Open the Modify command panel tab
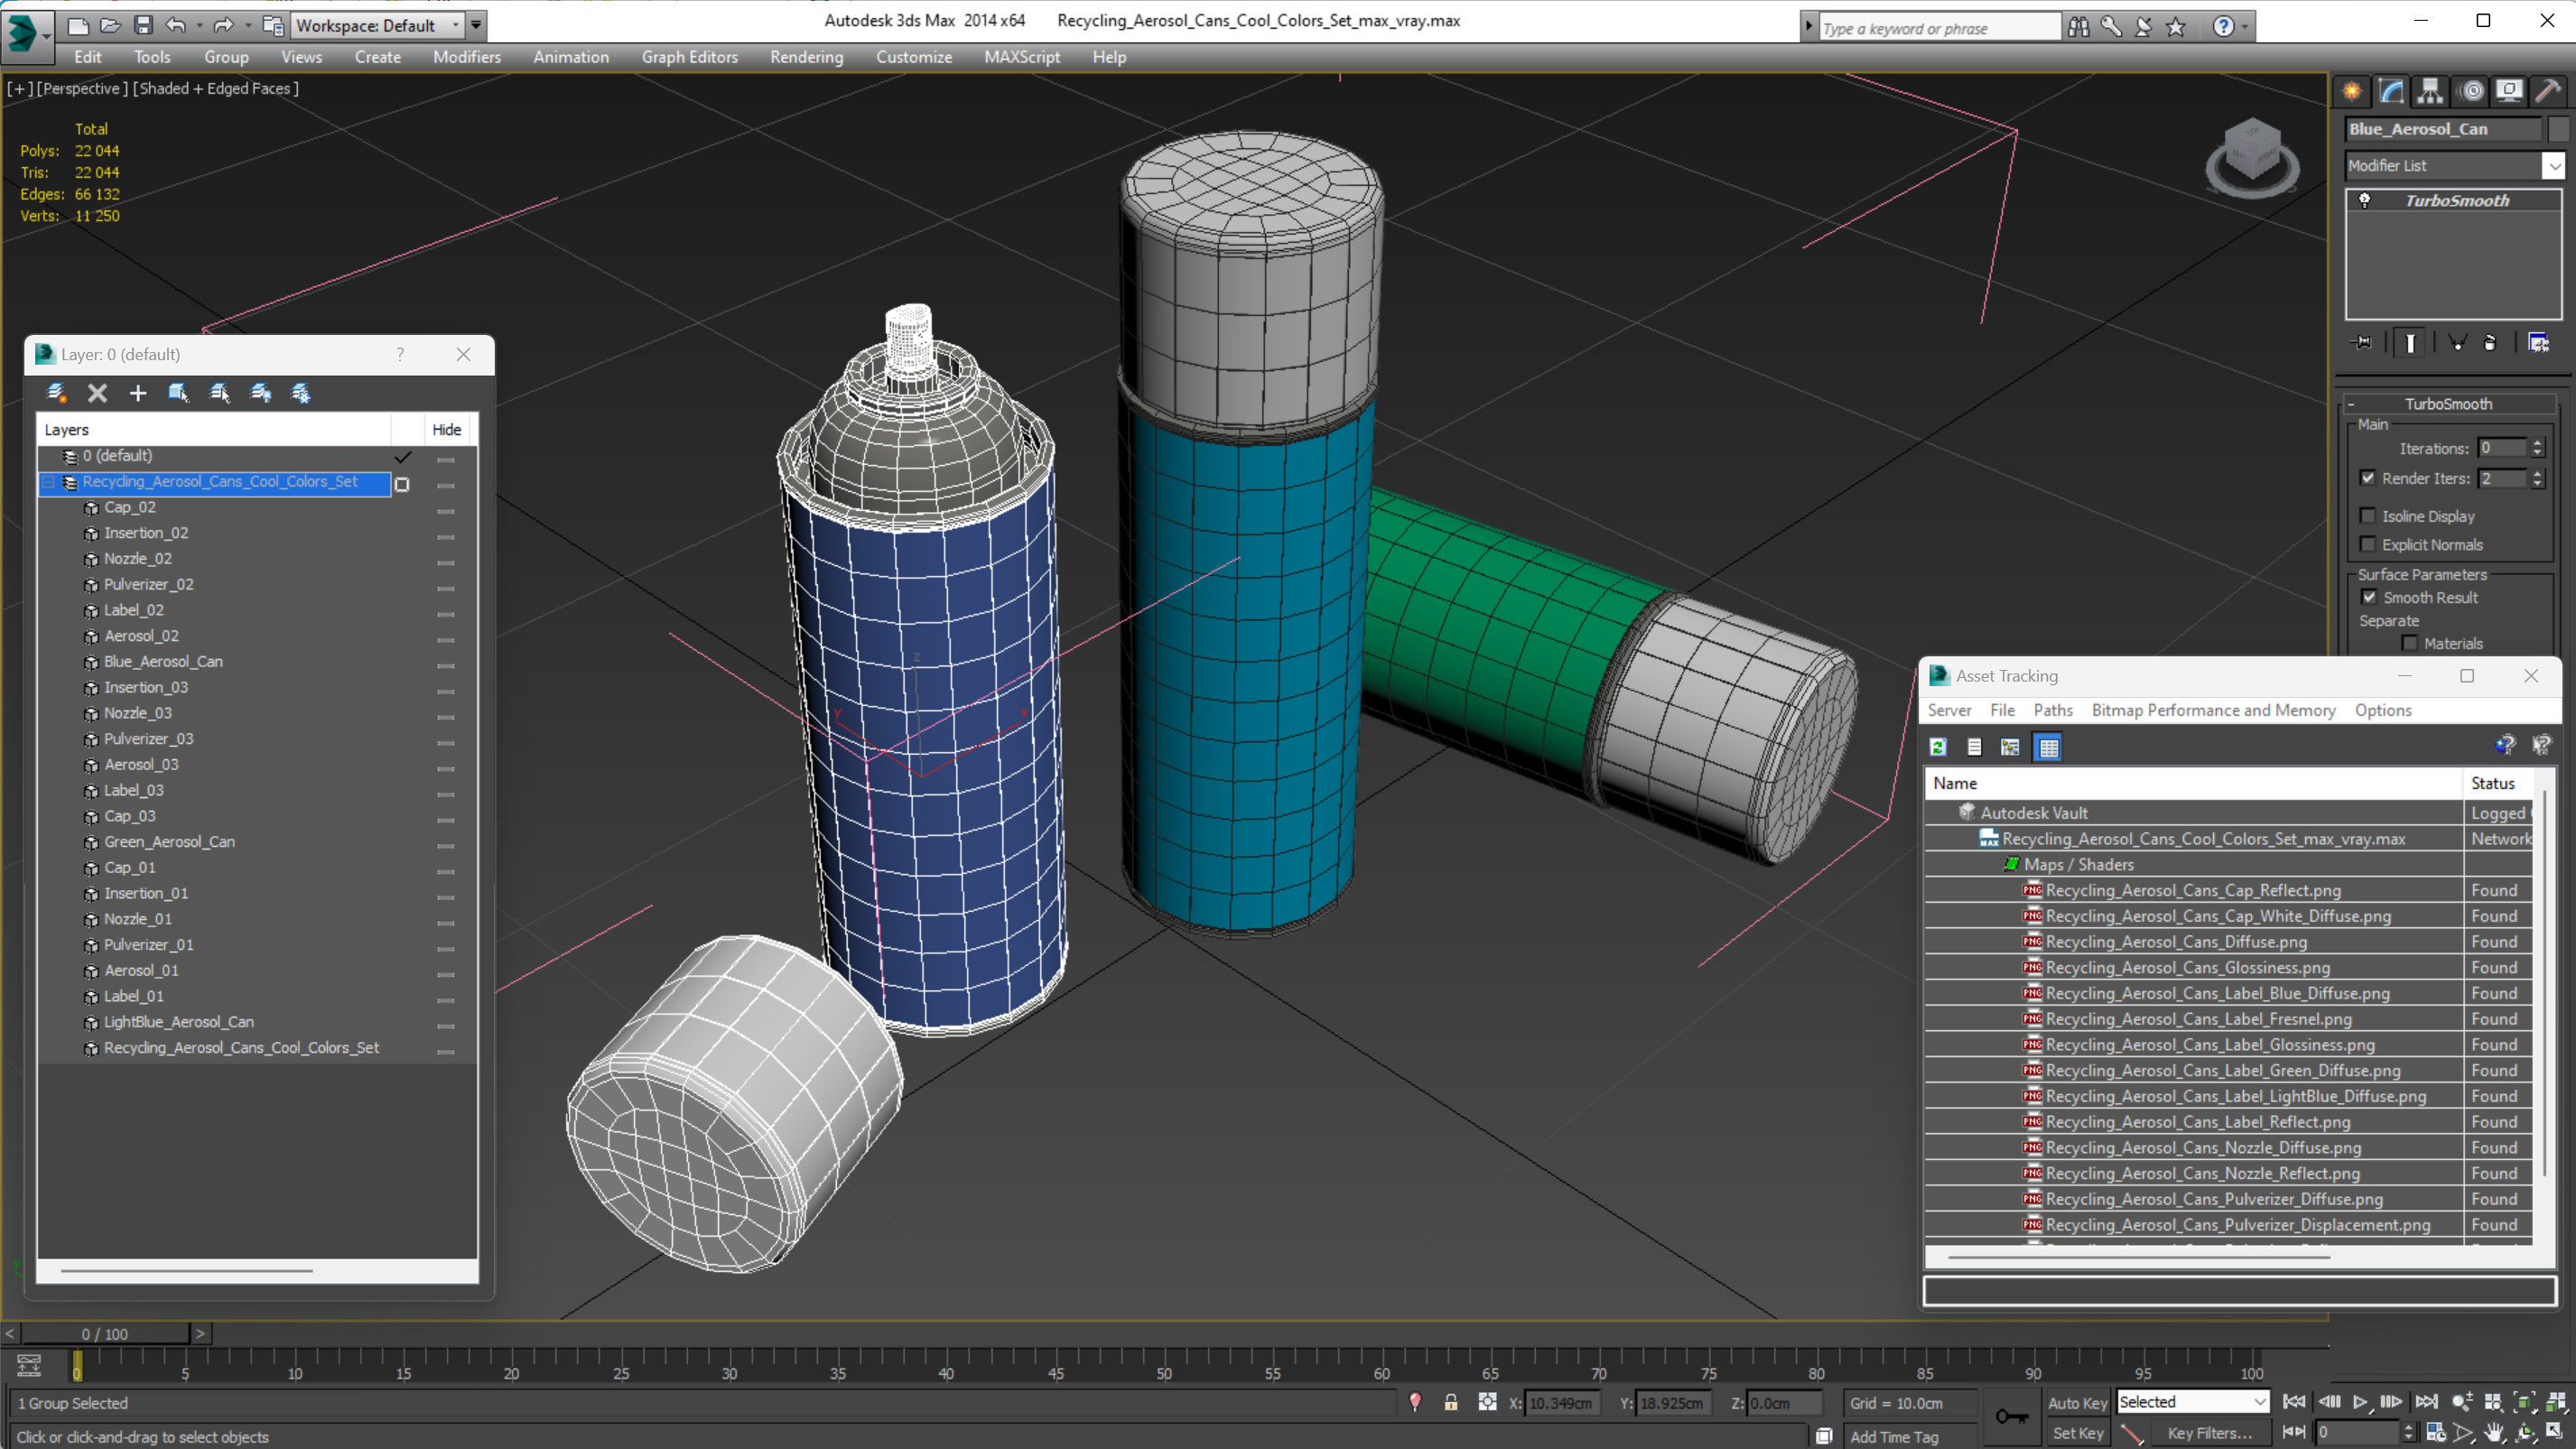 pyautogui.click(x=2391, y=91)
